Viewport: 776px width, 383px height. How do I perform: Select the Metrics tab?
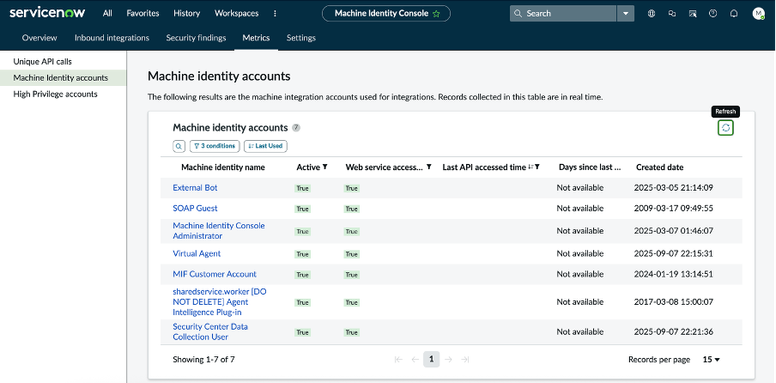pos(256,38)
